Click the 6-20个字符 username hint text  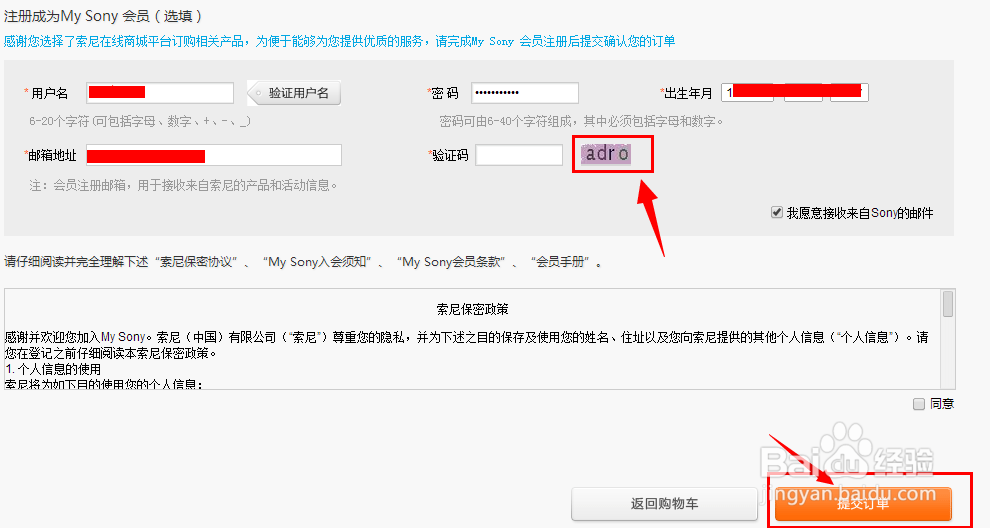[140, 121]
